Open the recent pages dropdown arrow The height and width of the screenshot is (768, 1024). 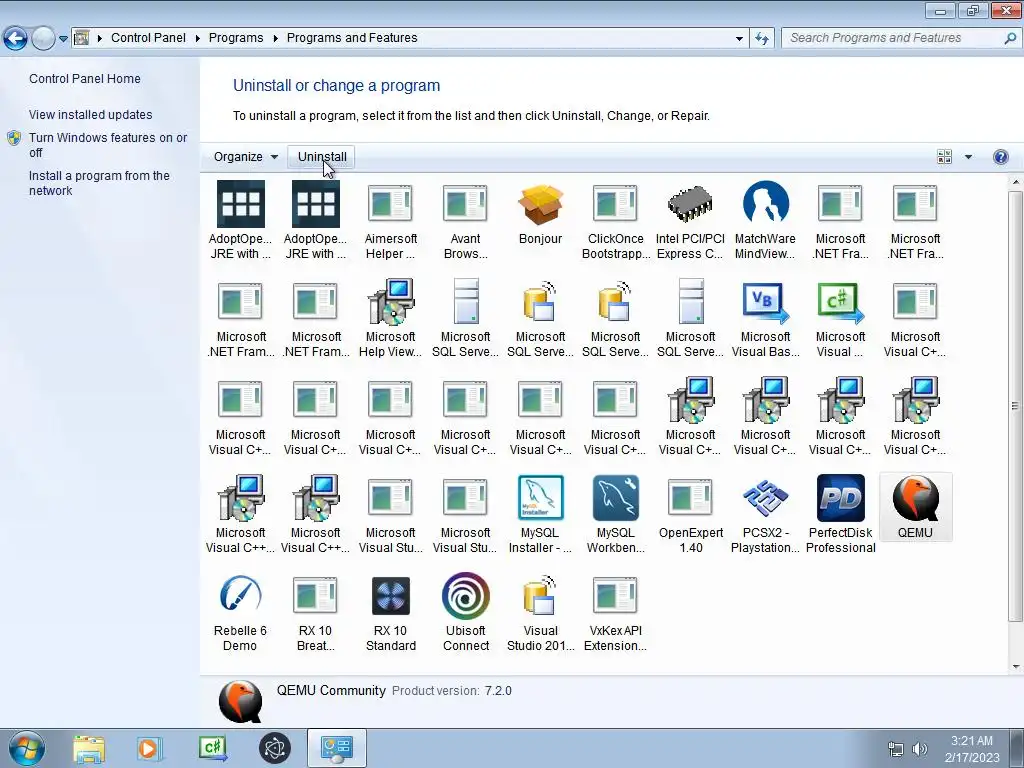63,39
